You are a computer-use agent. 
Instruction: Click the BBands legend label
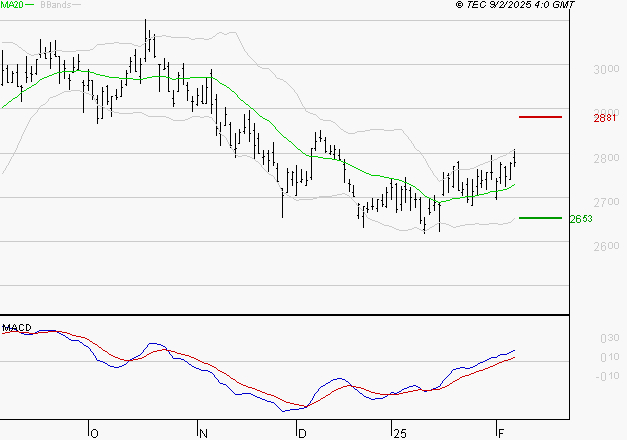pos(56,5)
